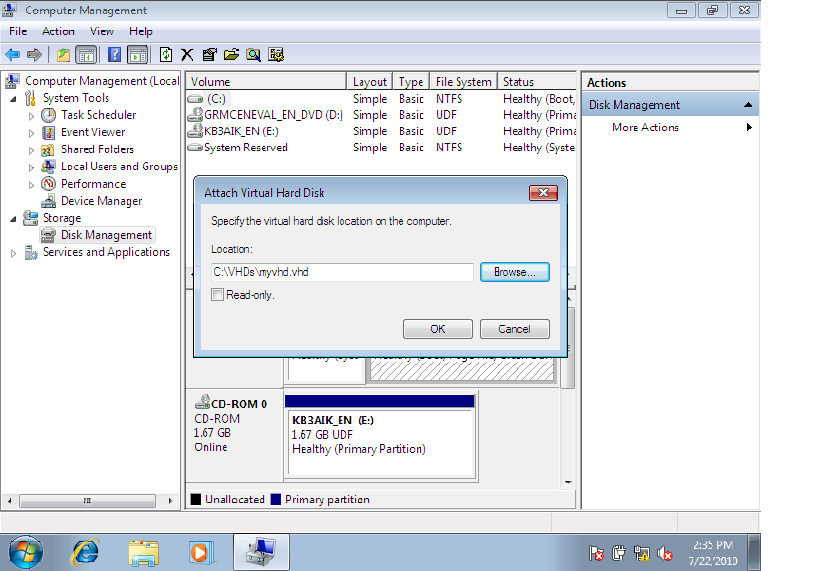Sort by the Layout column header
The image size is (819, 571).
[370, 81]
